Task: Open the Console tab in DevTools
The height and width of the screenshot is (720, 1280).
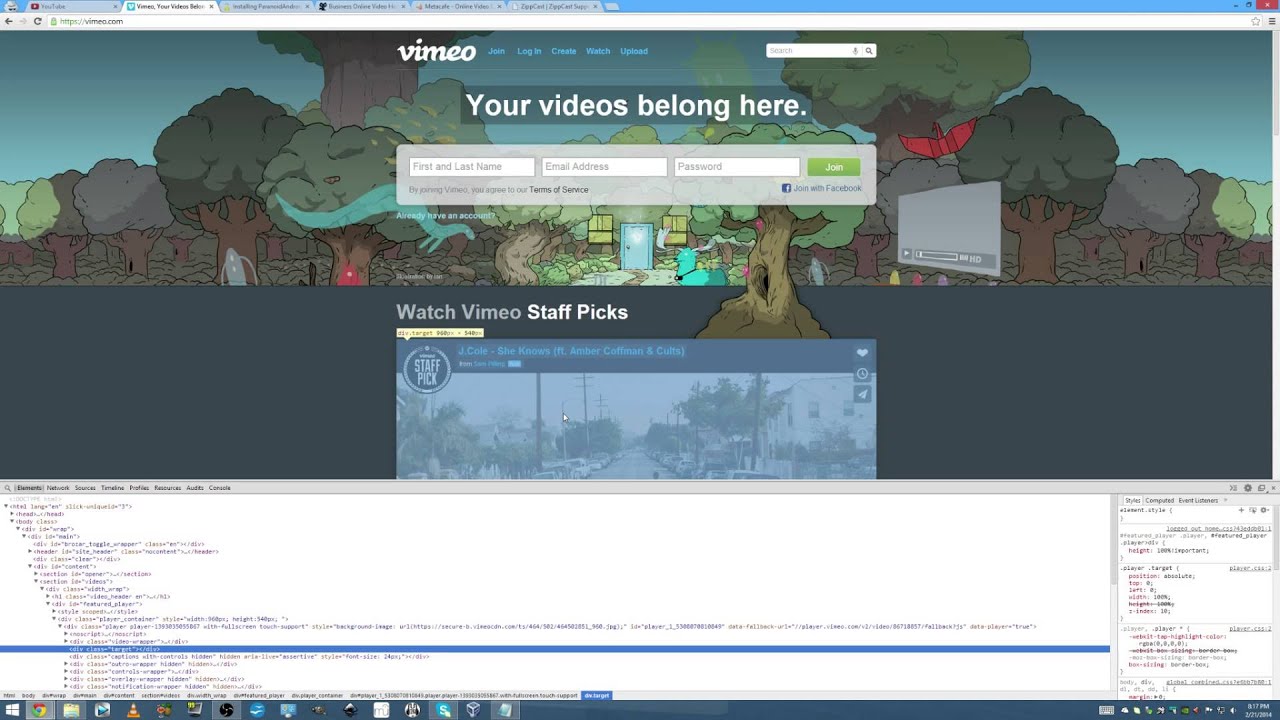Action: [219, 488]
